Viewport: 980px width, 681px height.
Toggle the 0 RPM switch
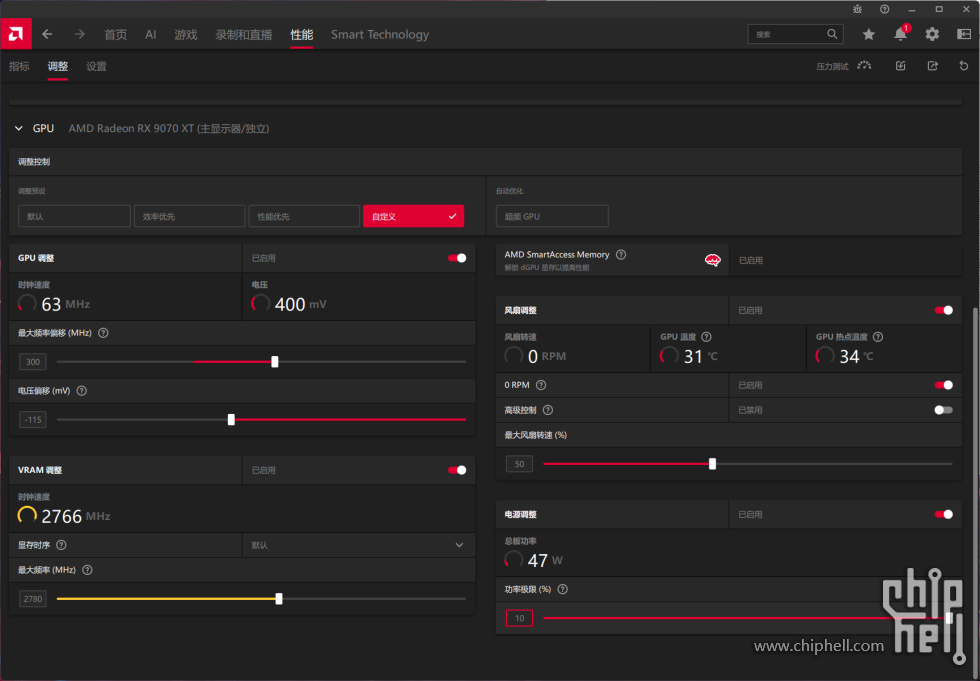pos(943,385)
